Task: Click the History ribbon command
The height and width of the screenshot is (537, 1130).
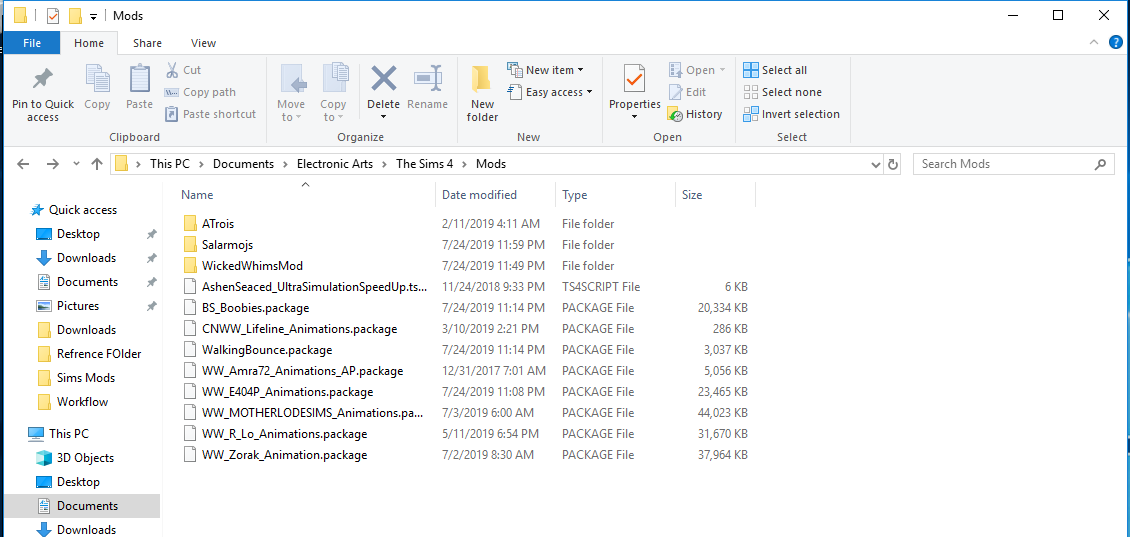Action: [695, 114]
